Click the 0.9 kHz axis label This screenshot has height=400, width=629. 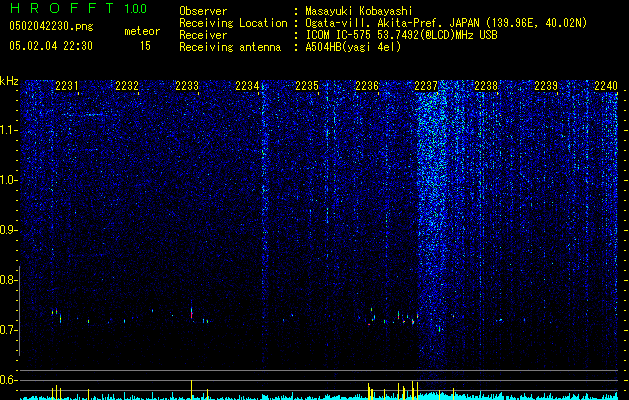click(x=8, y=230)
